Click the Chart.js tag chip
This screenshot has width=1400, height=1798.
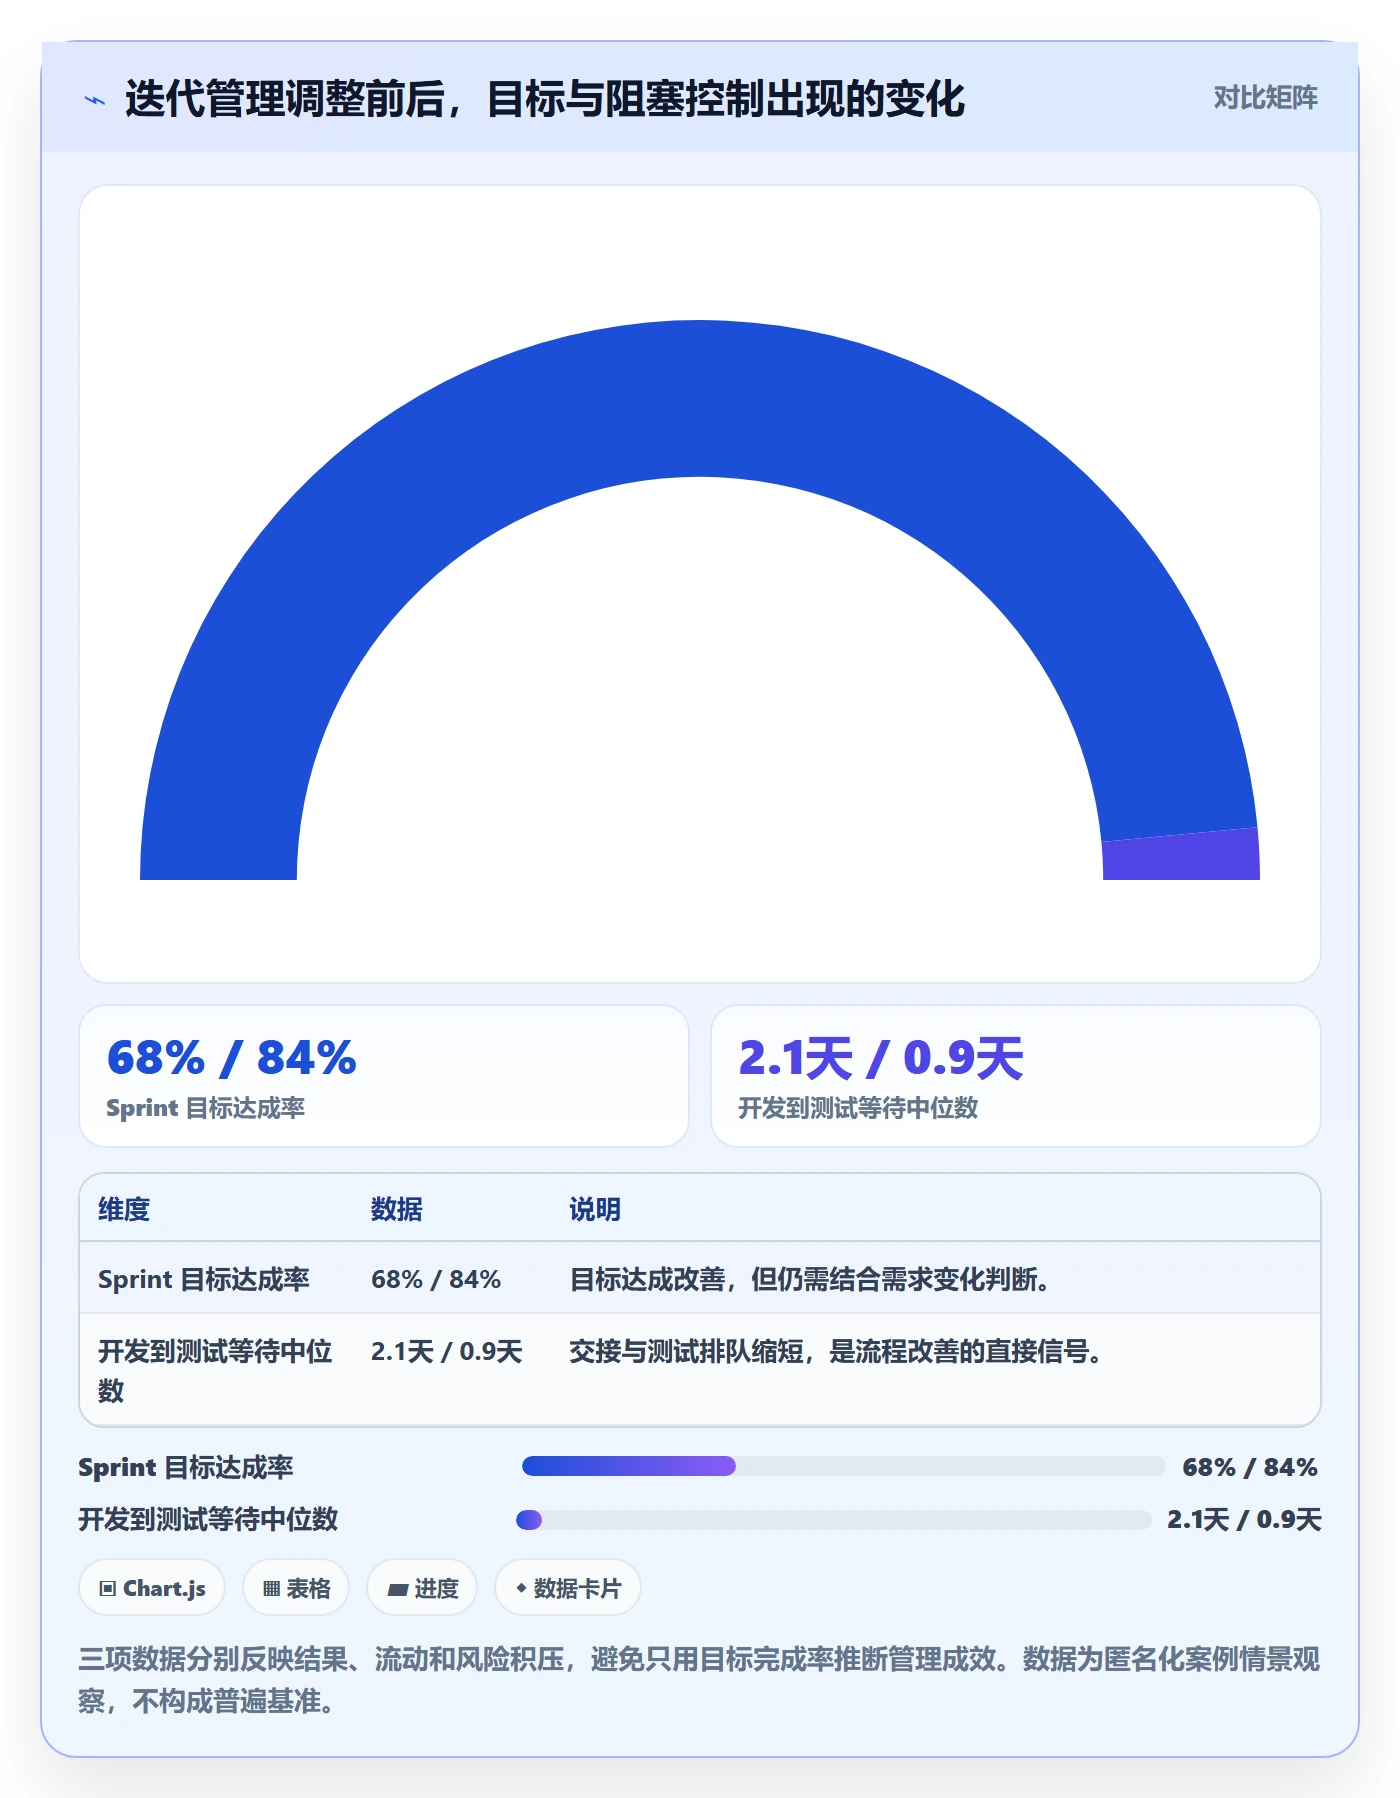coord(152,1588)
